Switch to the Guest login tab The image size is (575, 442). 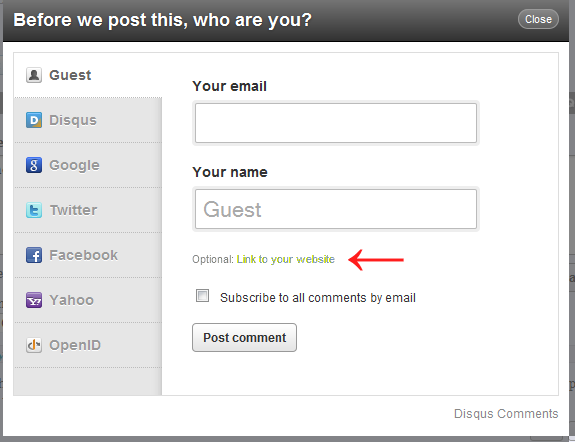88,75
